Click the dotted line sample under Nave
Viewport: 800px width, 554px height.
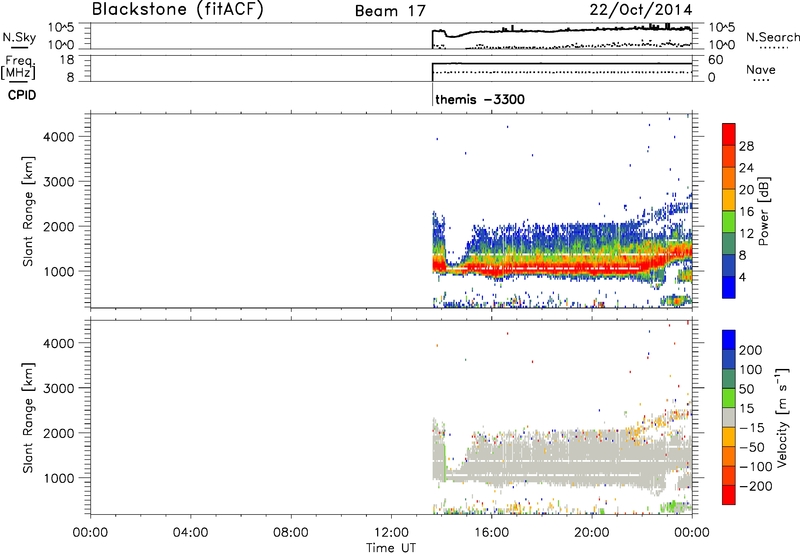click(761, 81)
